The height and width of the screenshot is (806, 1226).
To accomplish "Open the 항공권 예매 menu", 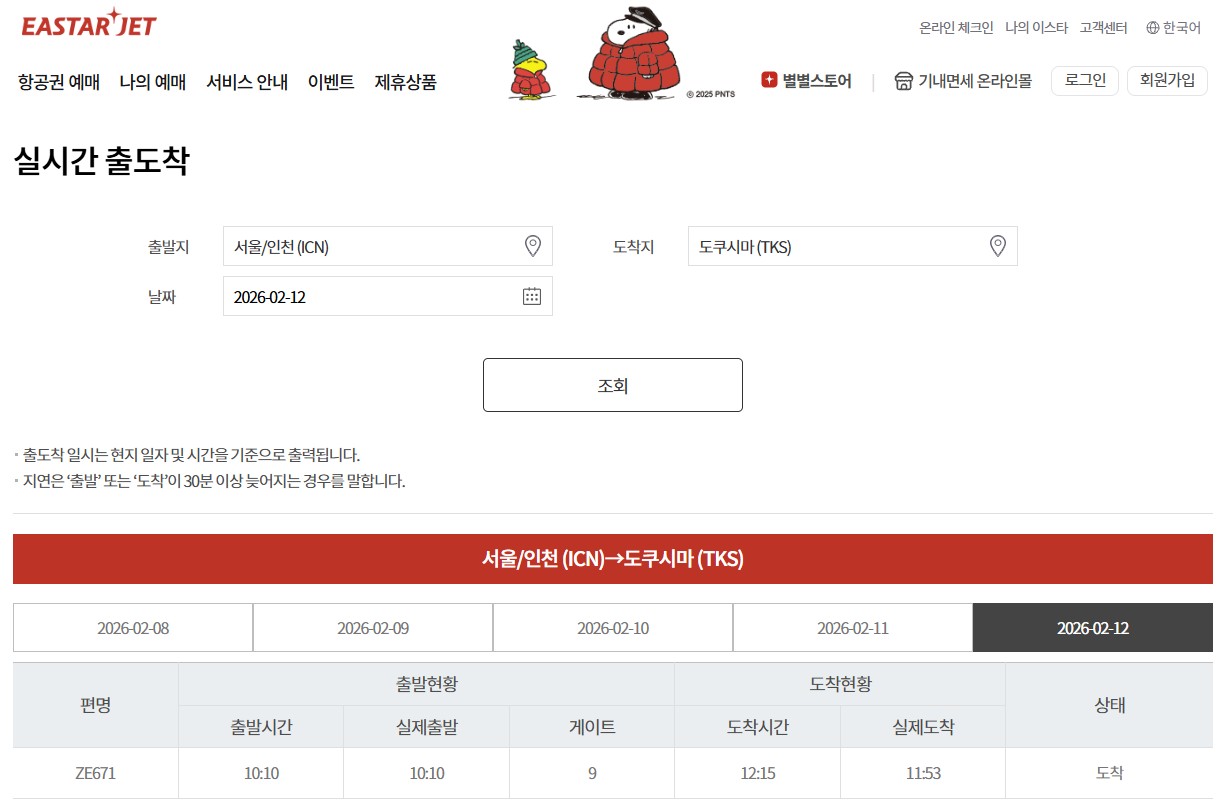I will 59,82.
